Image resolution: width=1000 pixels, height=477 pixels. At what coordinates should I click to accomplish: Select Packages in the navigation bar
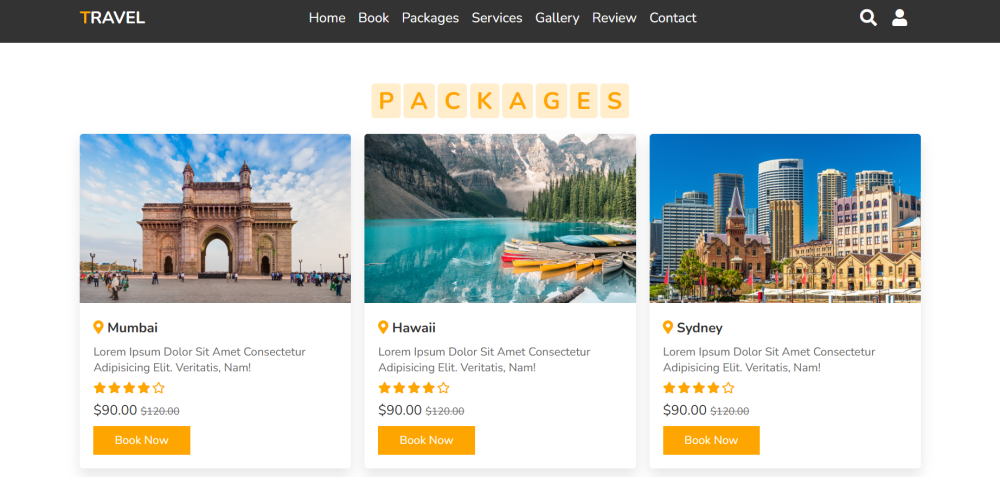pyautogui.click(x=430, y=18)
